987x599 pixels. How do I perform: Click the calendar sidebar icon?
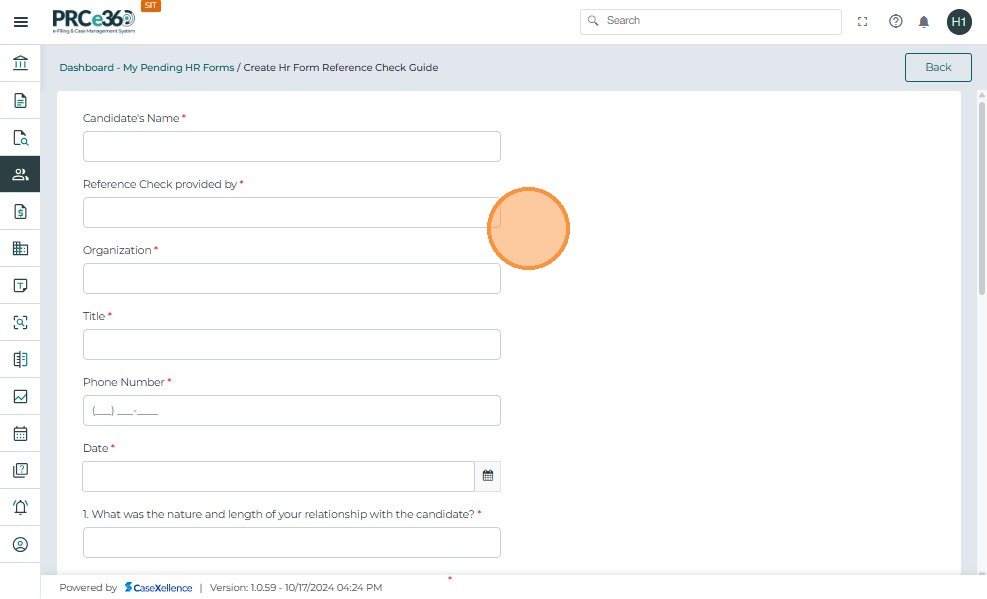(x=20, y=434)
